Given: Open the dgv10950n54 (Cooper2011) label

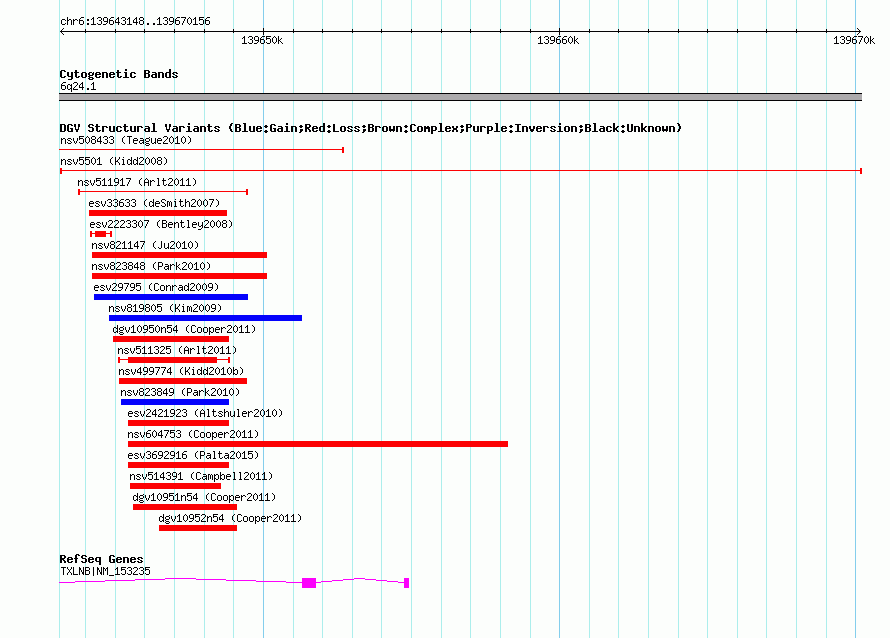Looking at the screenshot, I should [184, 329].
